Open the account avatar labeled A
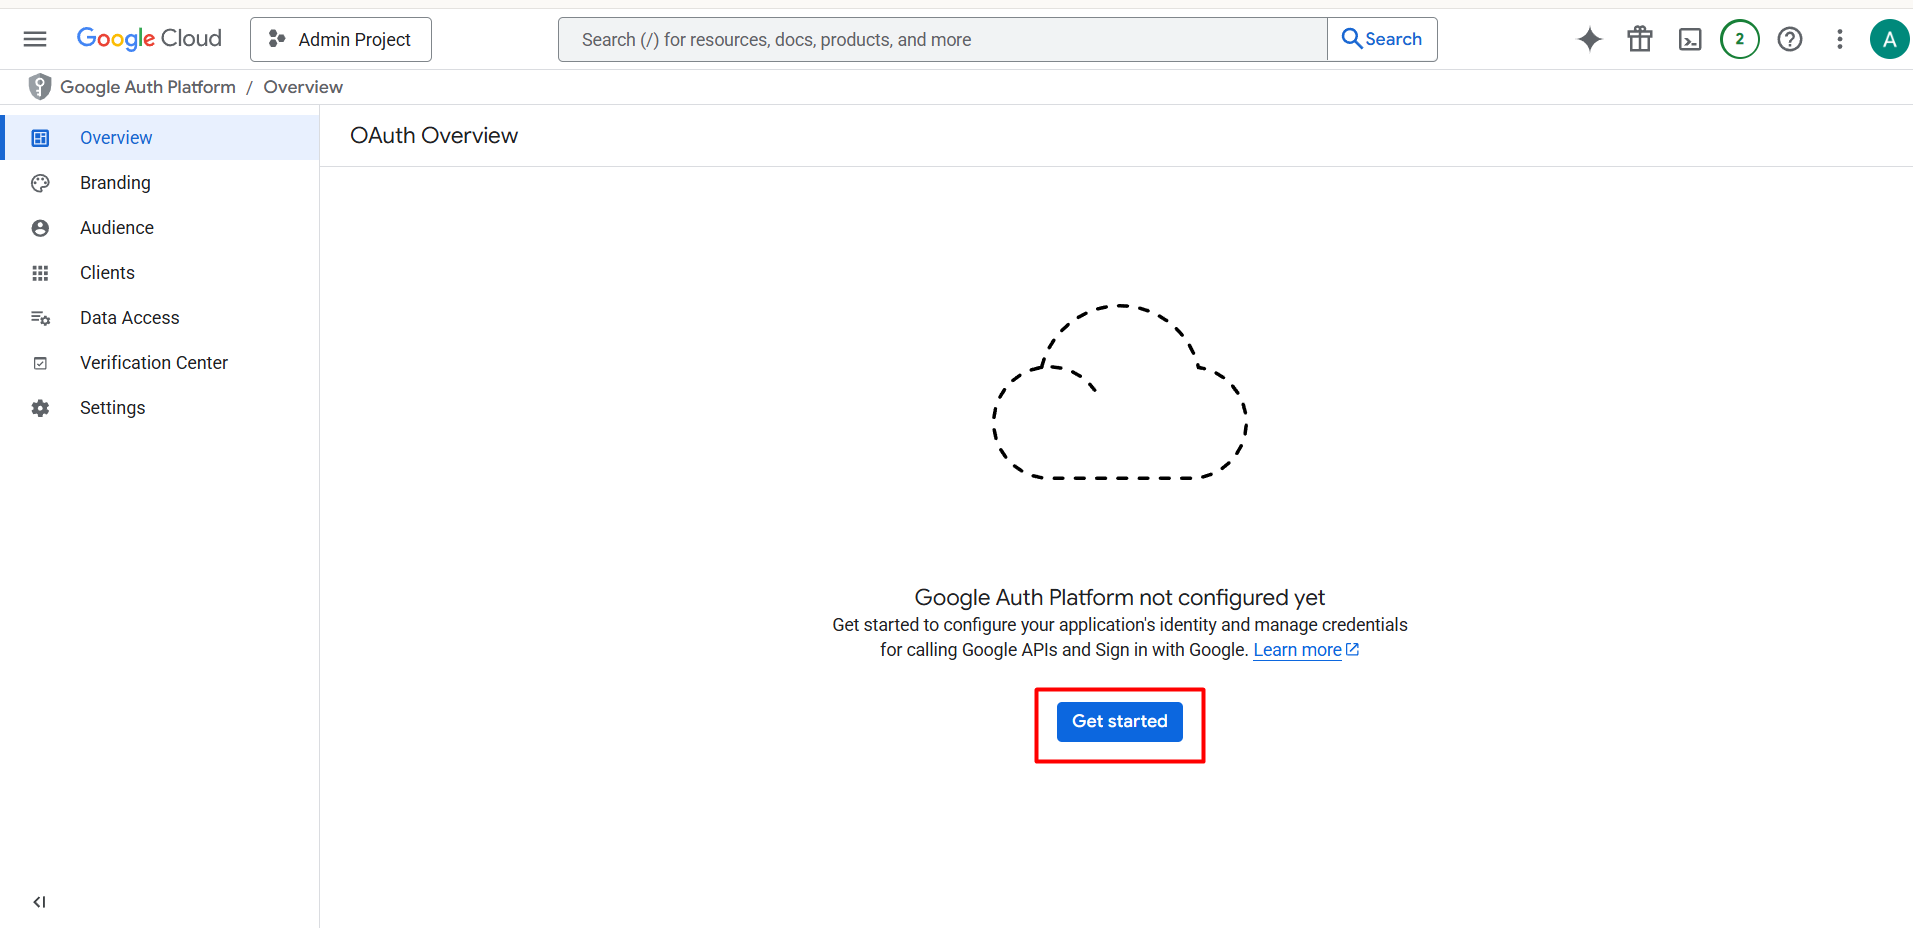 click(1889, 39)
